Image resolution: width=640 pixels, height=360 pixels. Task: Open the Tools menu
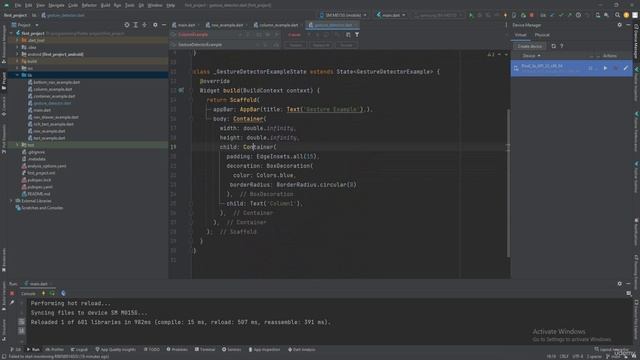pos(130,5)
